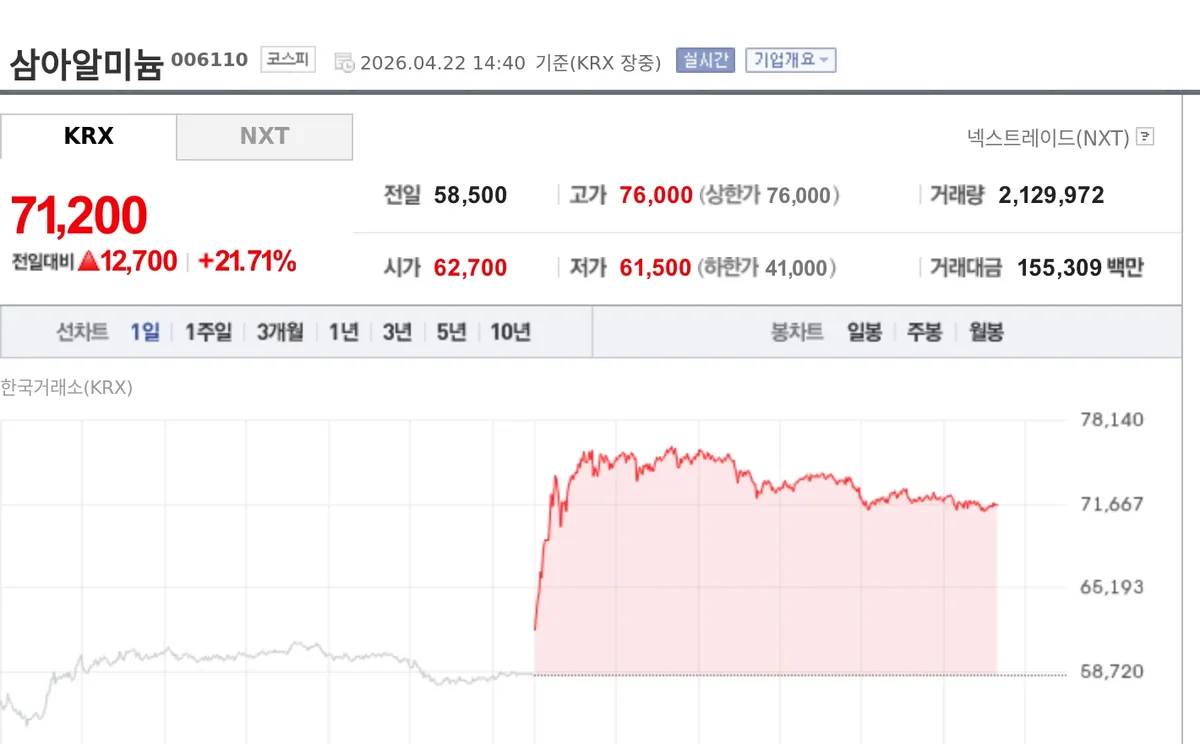Viewport: 1200px width, 744px height.
Task: Click the red up-triangle change indicator
Action: [x=88, y=262]
